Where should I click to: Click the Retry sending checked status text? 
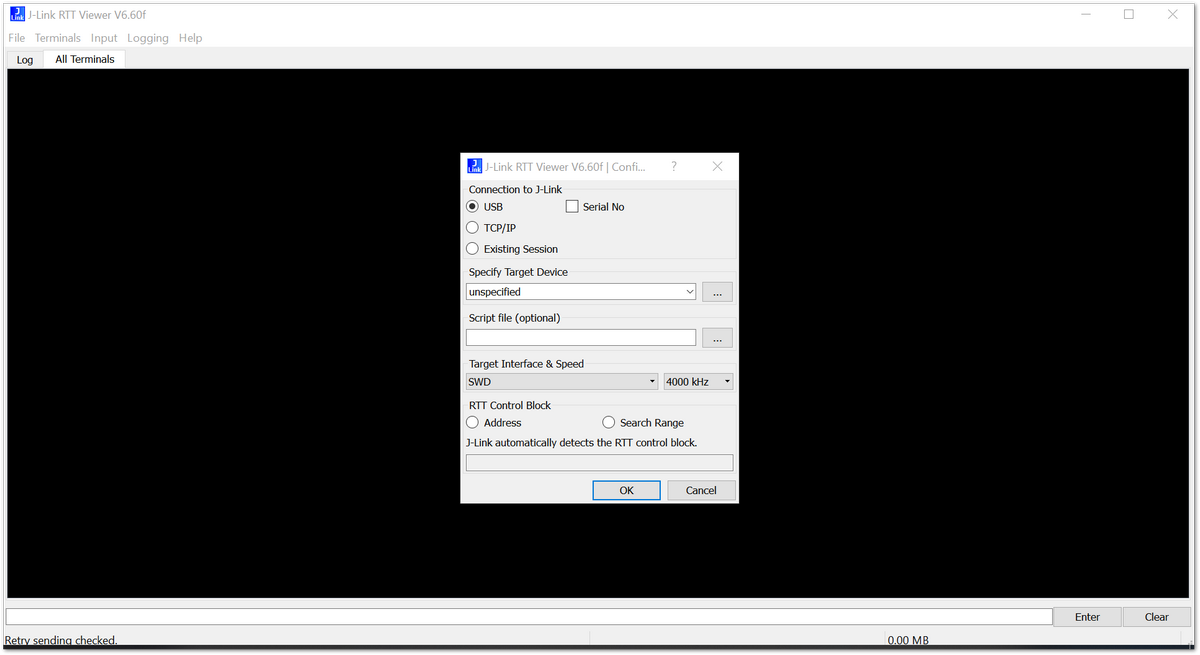(61, 640)
